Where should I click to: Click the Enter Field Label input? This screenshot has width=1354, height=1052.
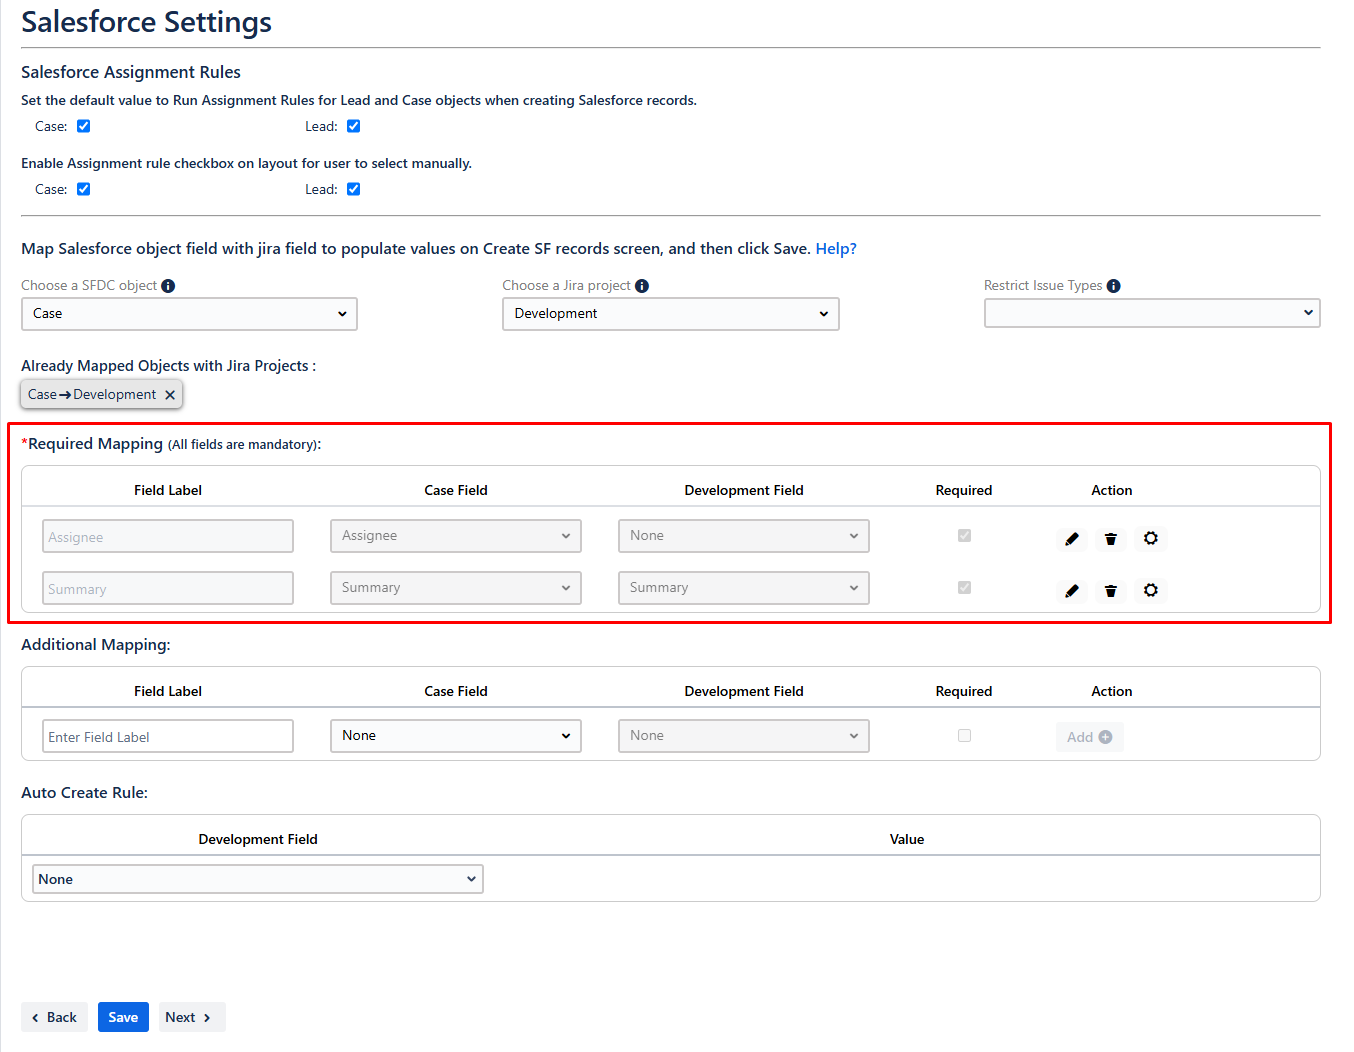click(x=168, y=736)
